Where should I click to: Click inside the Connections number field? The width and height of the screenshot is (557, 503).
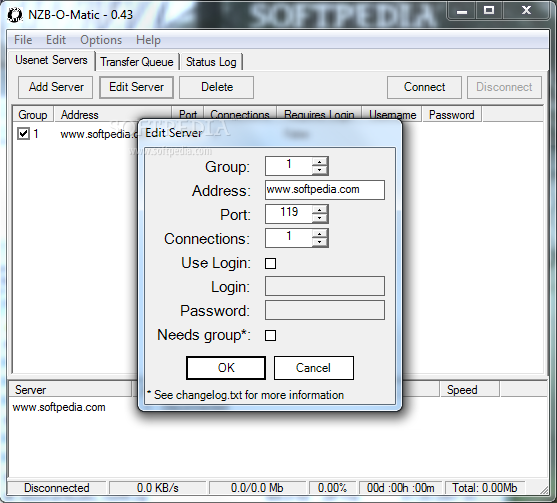[289, 238]
